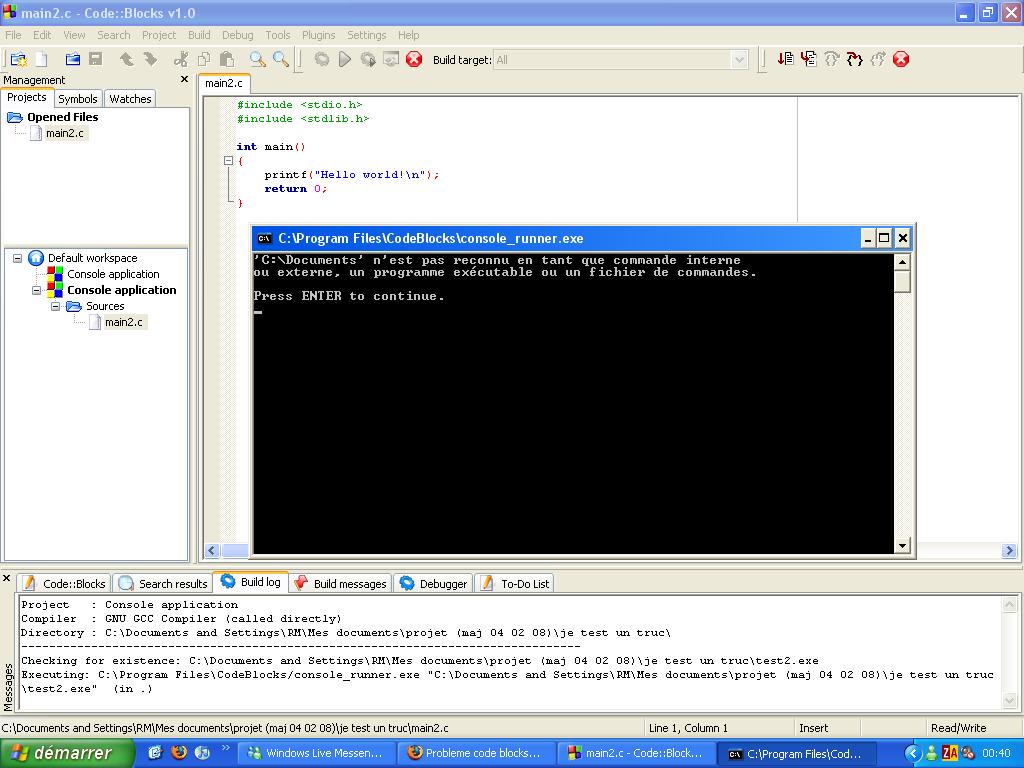Undo the last edit

tap(126, 59)
